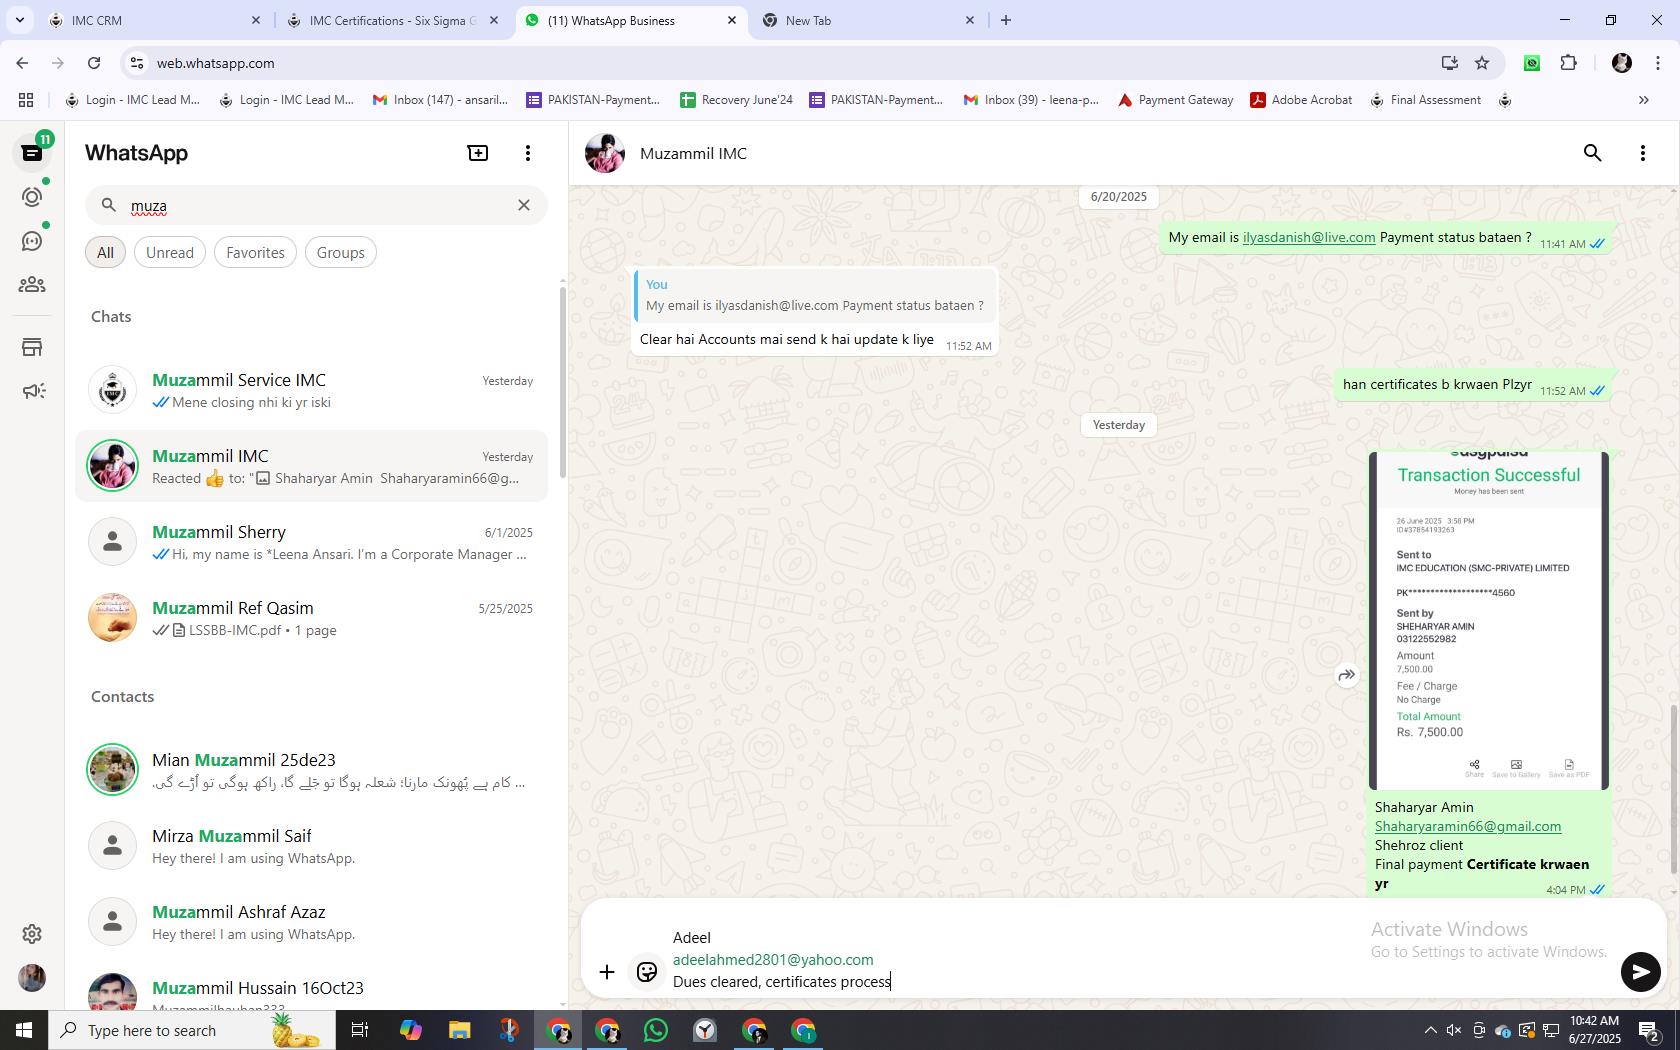
Task: Open the Status icon in sidebar
Action: coord(32,197)
